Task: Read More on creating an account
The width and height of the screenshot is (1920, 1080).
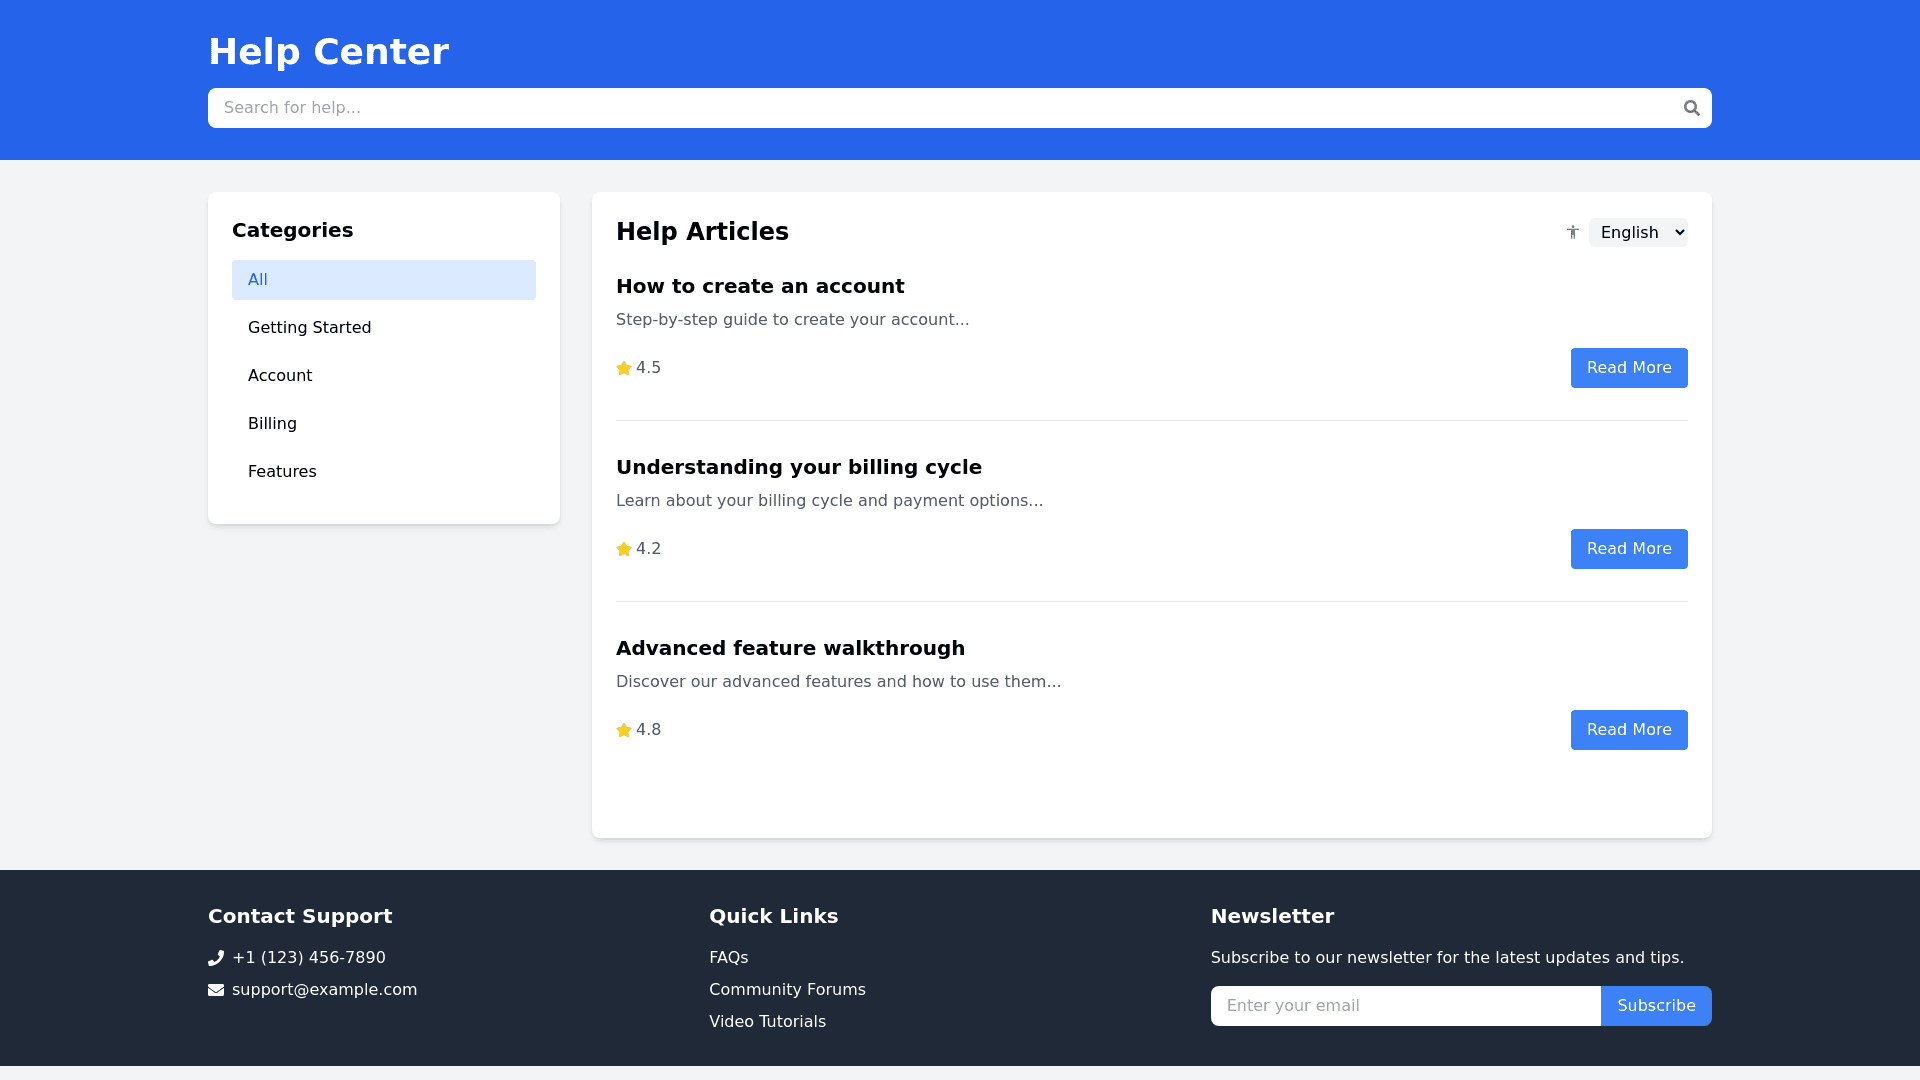Action: [1628, 368]
